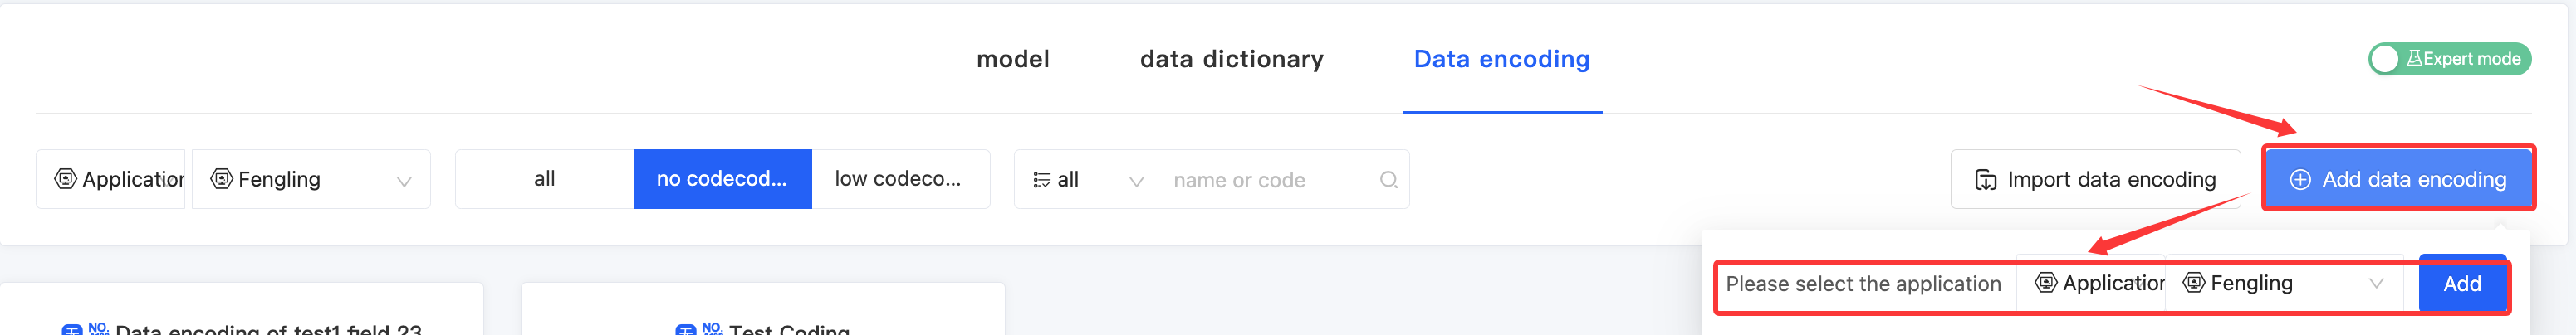Choose the plain "all" segment option

point(544,179)
